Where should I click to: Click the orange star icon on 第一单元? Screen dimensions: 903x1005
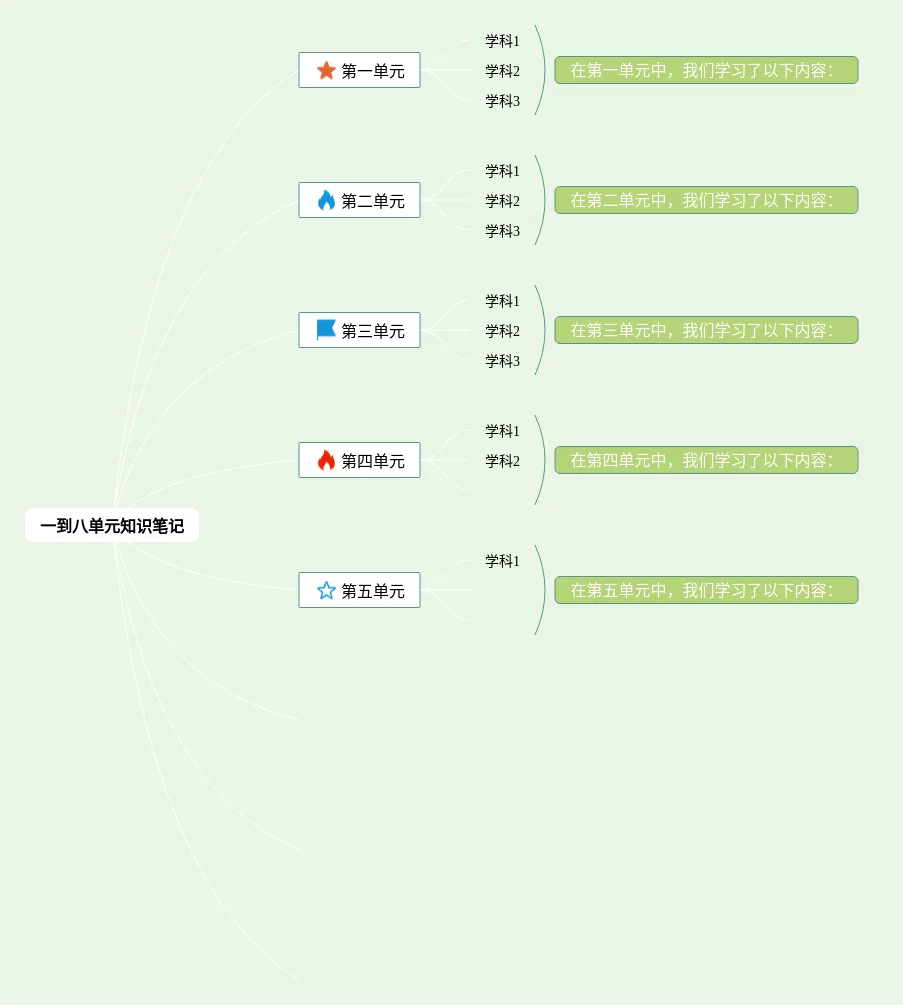[326, 71]
